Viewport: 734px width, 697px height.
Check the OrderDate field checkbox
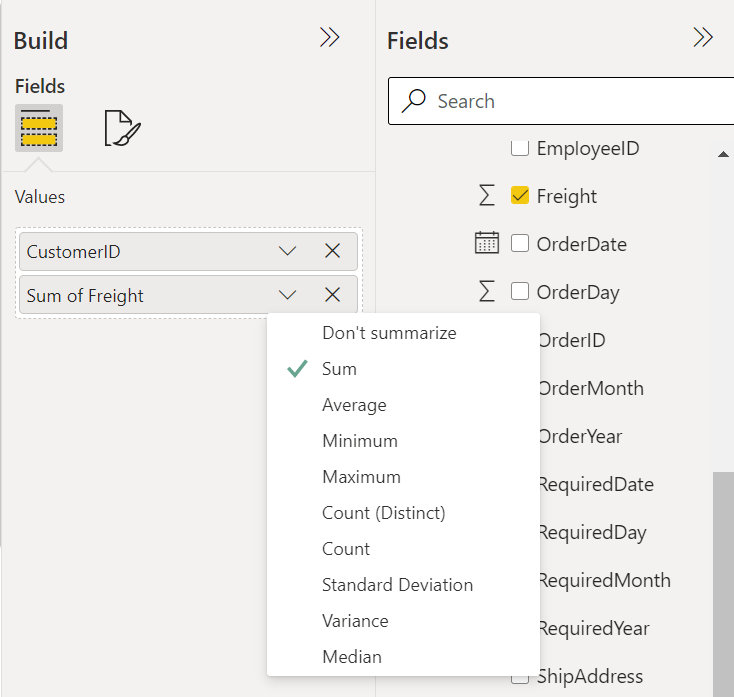click(520, 243)
